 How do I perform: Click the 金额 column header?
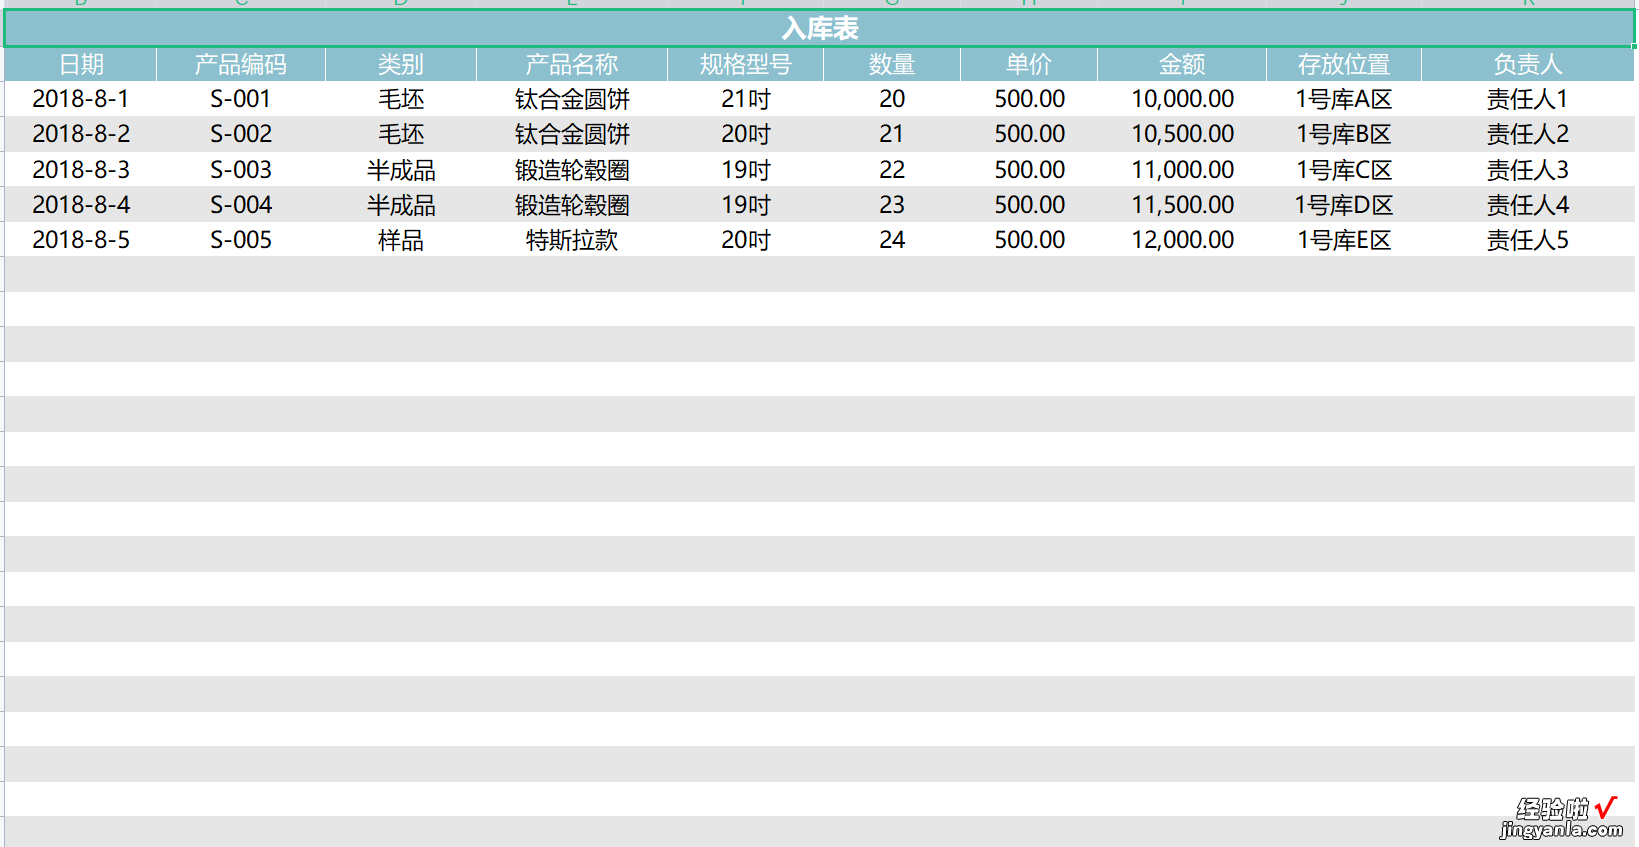click(1182, 64)
